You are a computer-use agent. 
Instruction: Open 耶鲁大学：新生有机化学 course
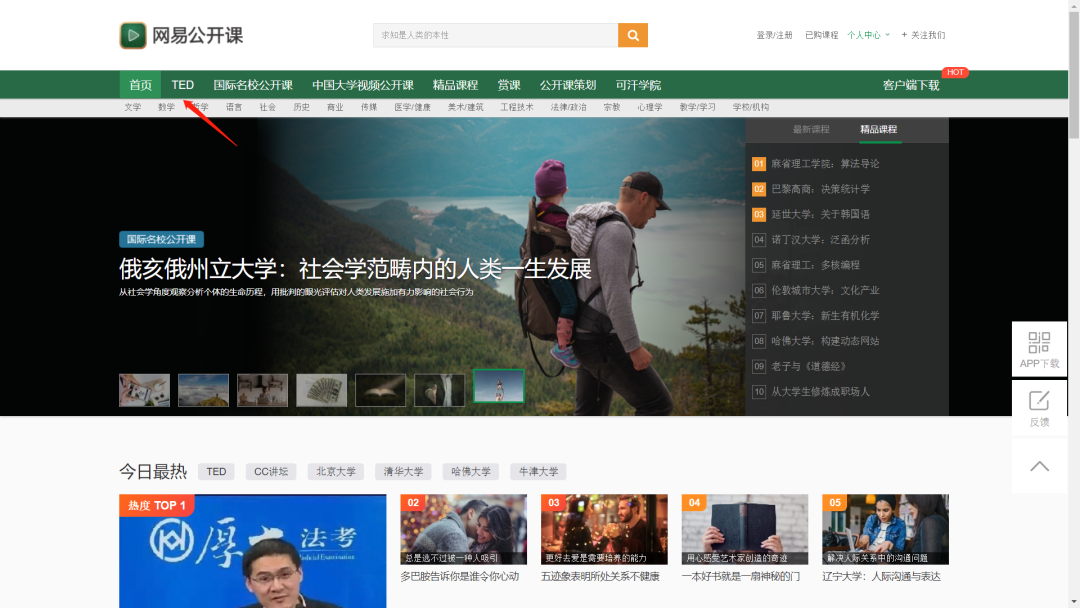point(825,315)
